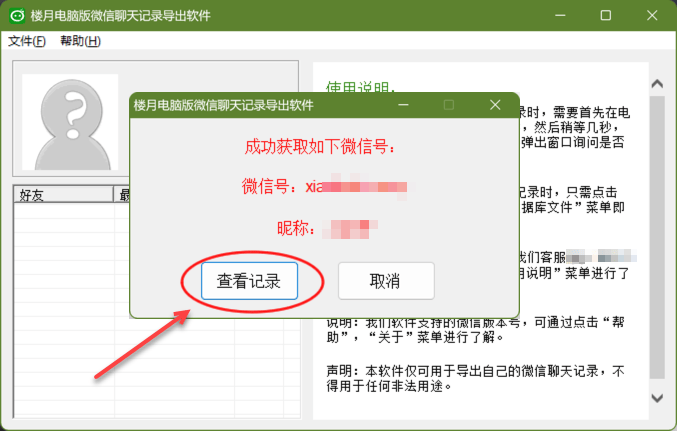Viewport: 677px width, 431px height.
Task: Open the 帮助(H) menu
Action: pyautogui.click(x=80, y=41)
